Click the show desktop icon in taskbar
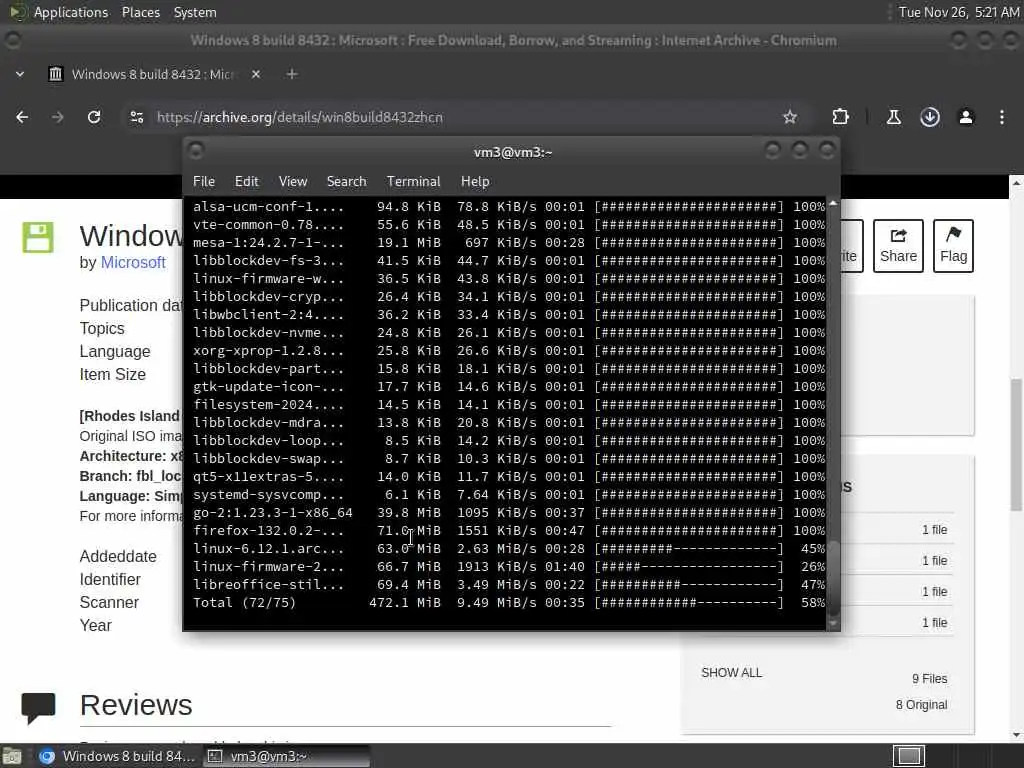 [x=12, y=756]
